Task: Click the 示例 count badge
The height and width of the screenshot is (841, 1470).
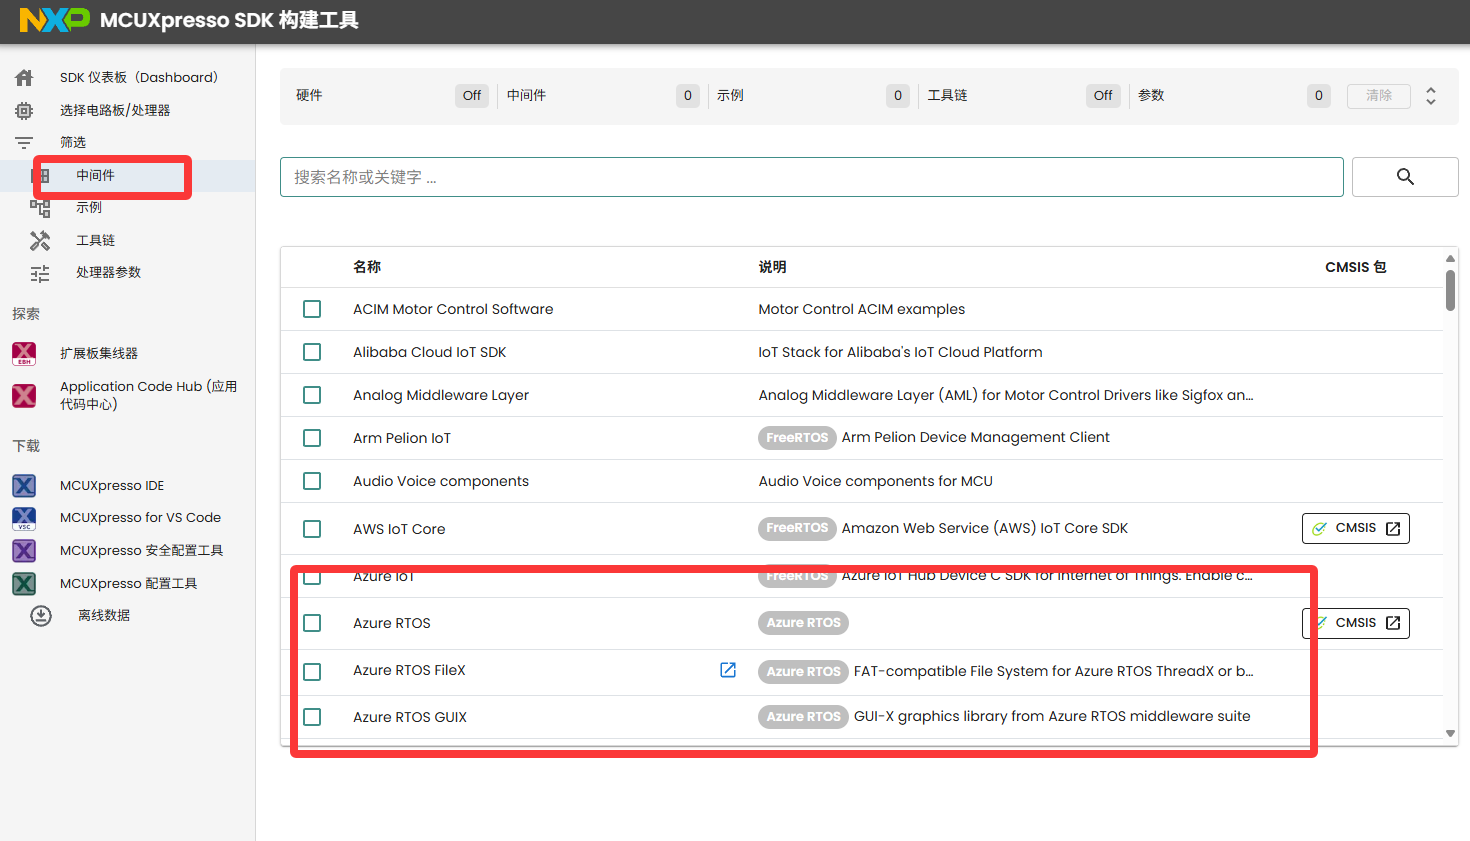Action: [x=898, y=96]
